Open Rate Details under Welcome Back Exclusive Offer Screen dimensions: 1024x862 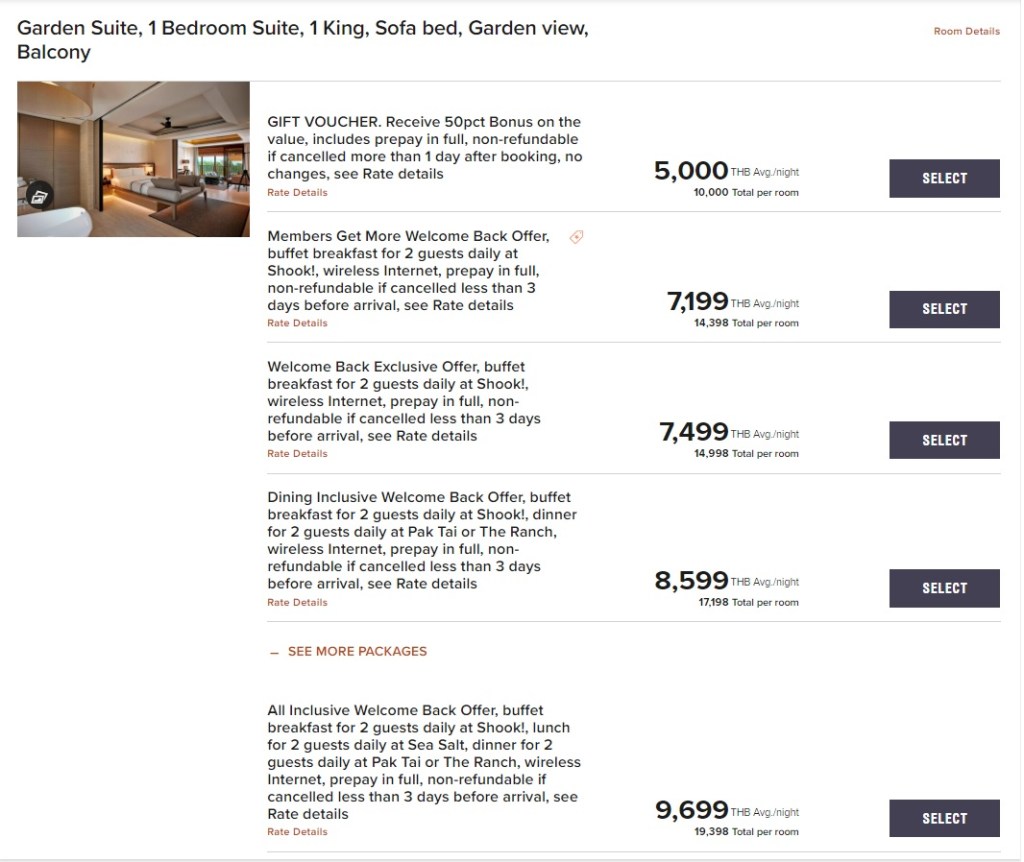(x=297, y=453)
